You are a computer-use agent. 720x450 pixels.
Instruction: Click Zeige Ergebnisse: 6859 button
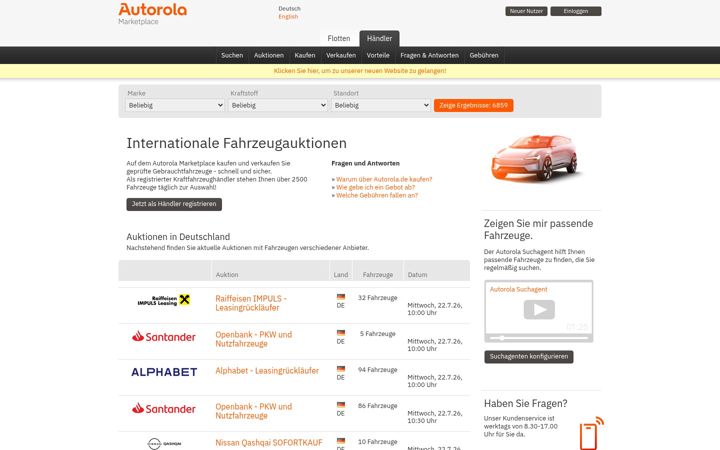point(473,105)
